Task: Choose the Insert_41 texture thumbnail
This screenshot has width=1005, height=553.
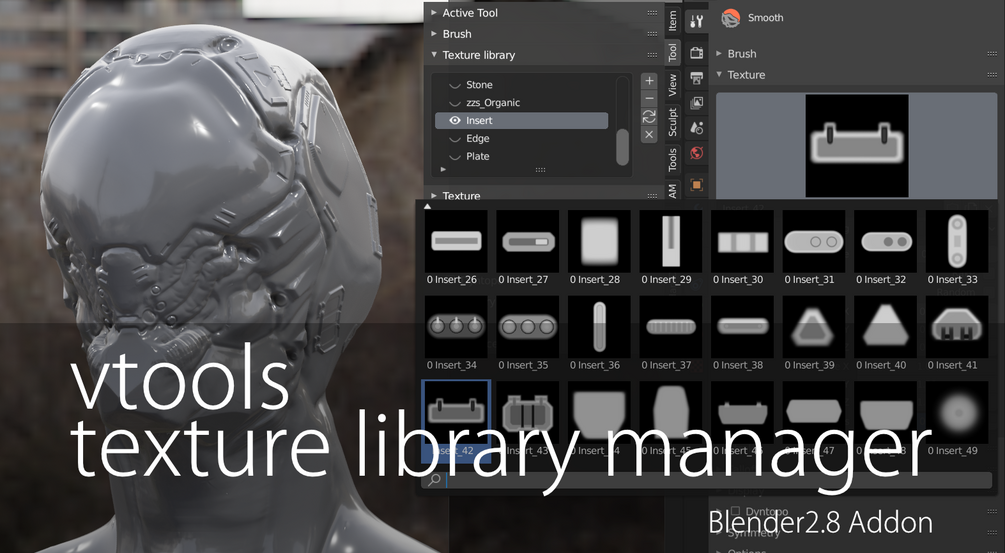Action: point(957,327)
